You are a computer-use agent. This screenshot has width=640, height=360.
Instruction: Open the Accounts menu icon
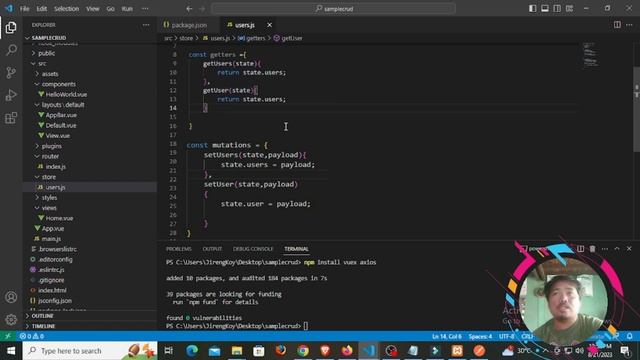tap(11, 297)
